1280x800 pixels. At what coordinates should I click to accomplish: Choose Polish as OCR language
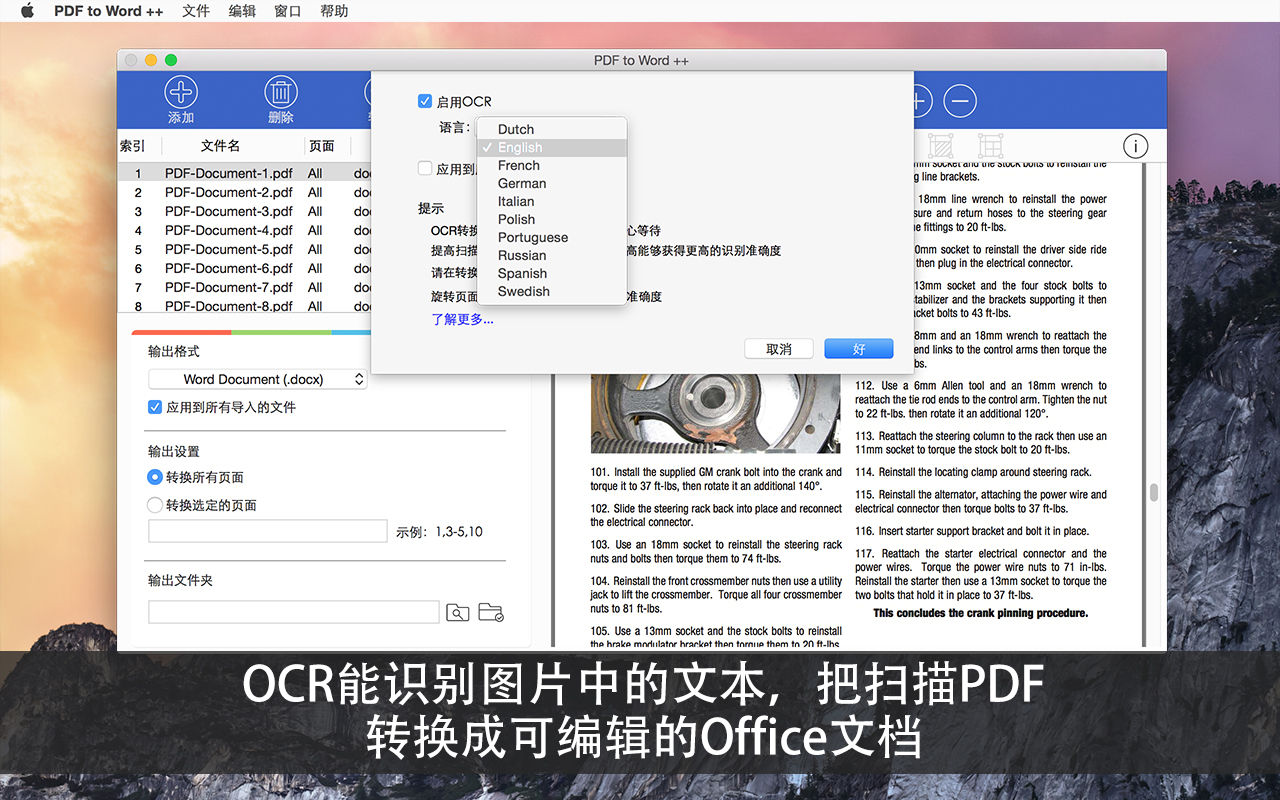(552, 219)
